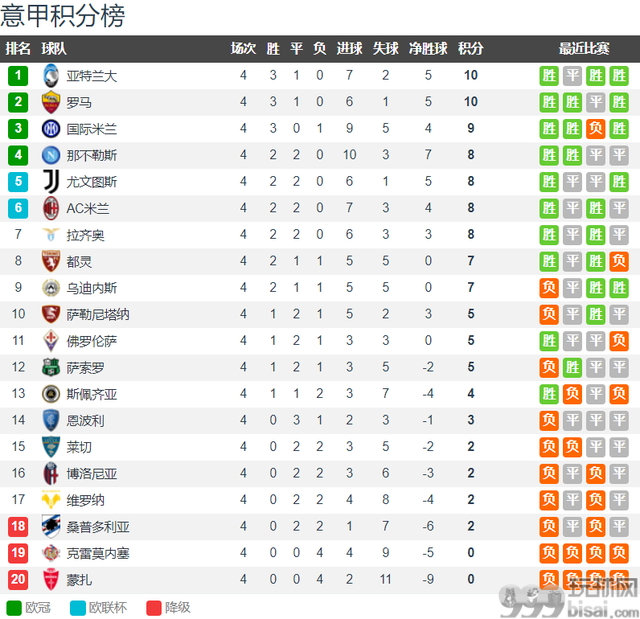Select the Napoli club badge
The height and width of the screenshot is (619, 640).
click(51, 155)
